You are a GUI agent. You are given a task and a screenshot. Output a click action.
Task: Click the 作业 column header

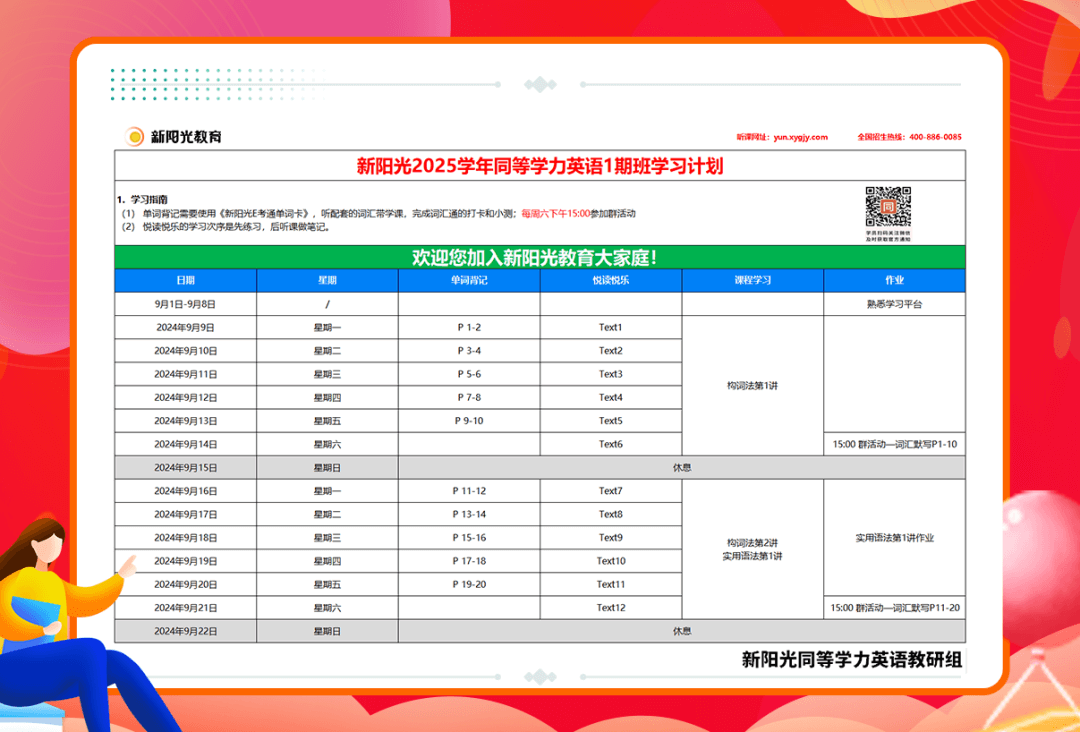895,280
